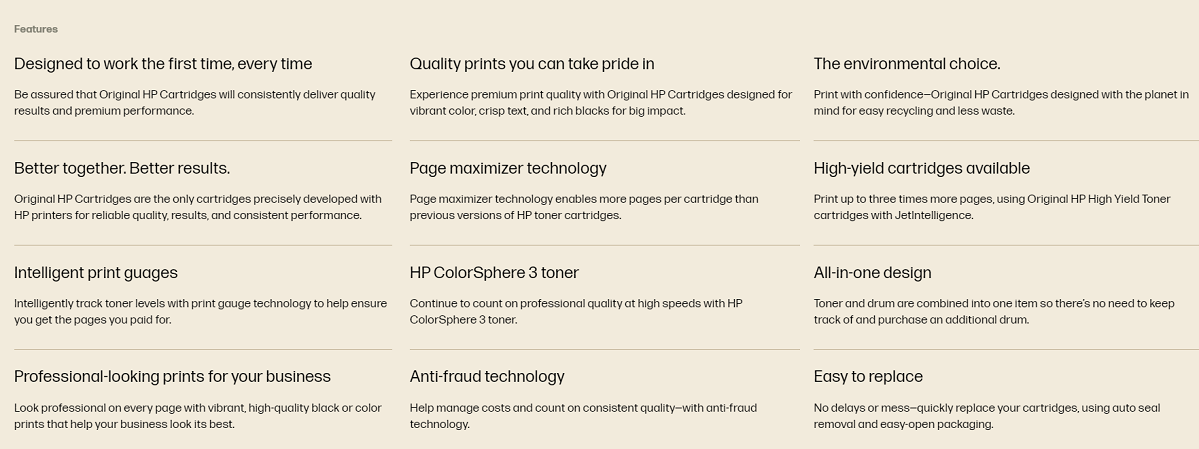Select 'Designed to work the first time' heading

tap(163, 64)
